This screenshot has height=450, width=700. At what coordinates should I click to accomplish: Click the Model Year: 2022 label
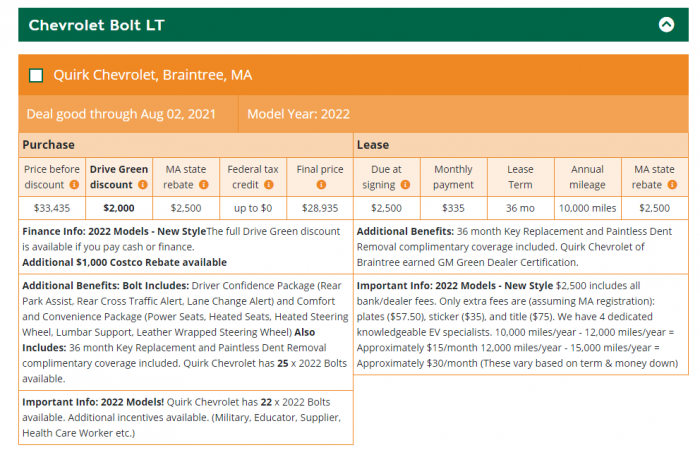[300, 114]
